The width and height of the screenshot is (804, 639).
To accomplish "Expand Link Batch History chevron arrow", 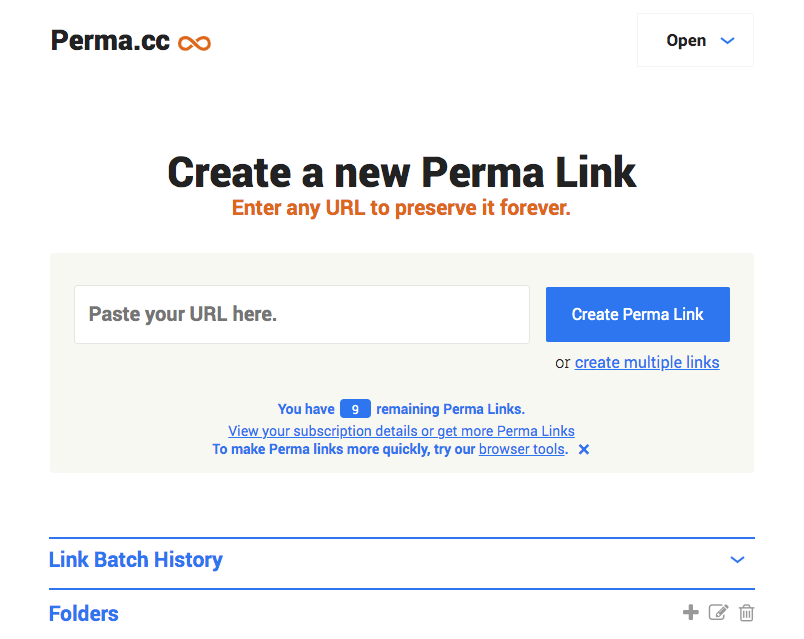I will [737, 560].
